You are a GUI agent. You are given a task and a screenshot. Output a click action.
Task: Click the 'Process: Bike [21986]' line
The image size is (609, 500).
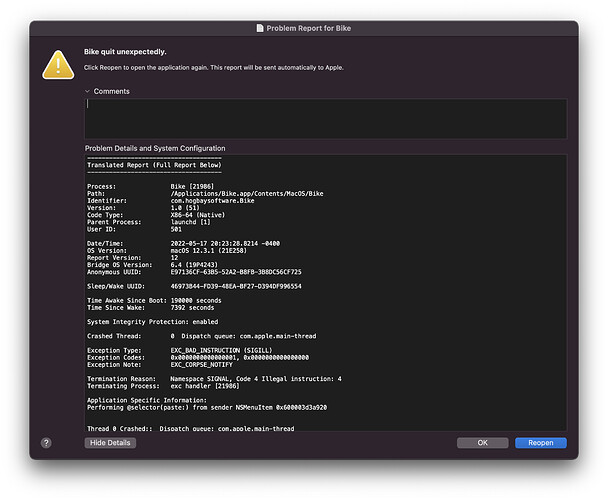pyautogui.click(x=151, y=186)
